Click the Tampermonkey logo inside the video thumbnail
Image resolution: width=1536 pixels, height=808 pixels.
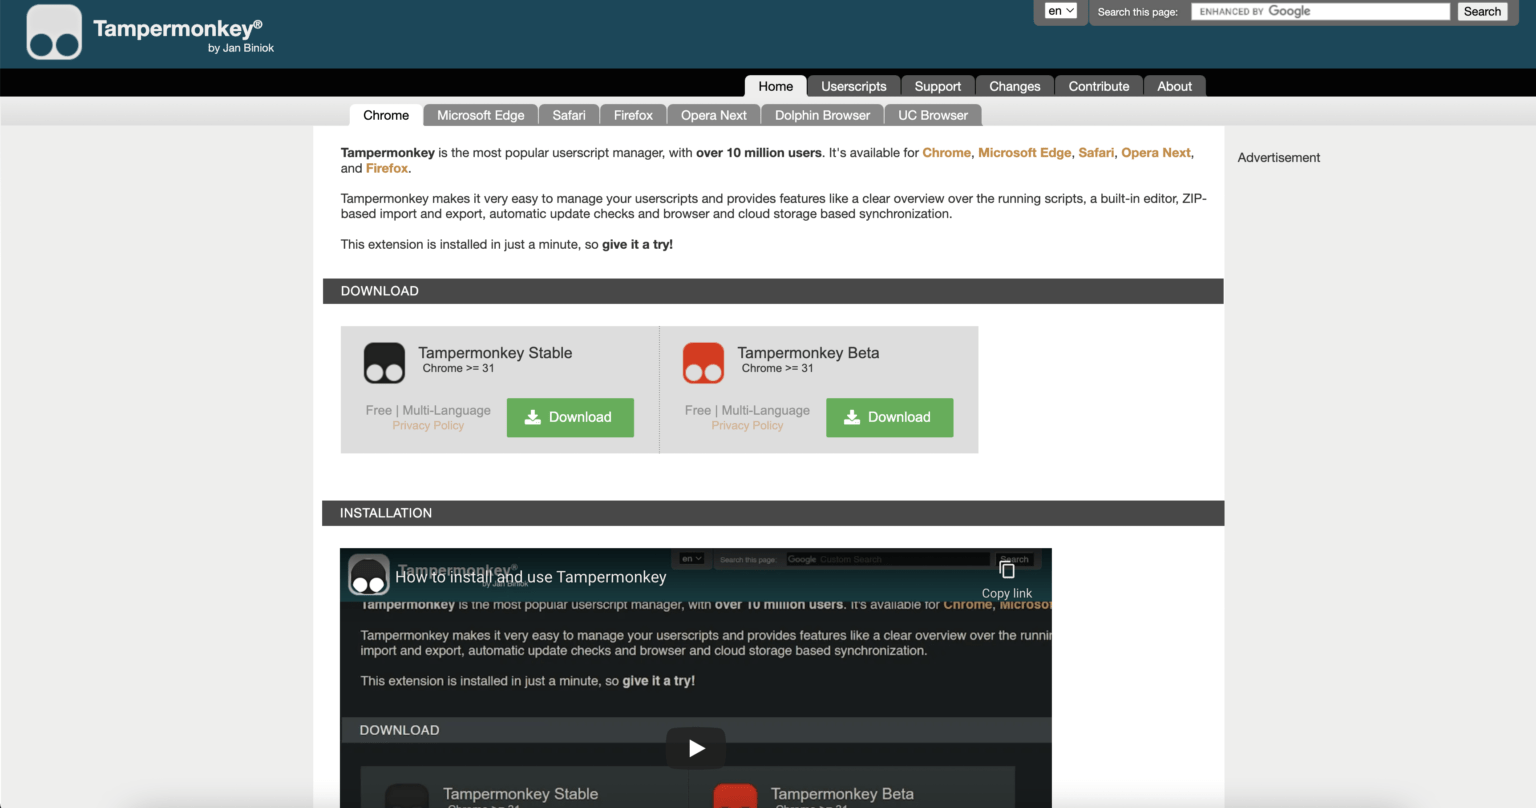click(x=369, y=575)
